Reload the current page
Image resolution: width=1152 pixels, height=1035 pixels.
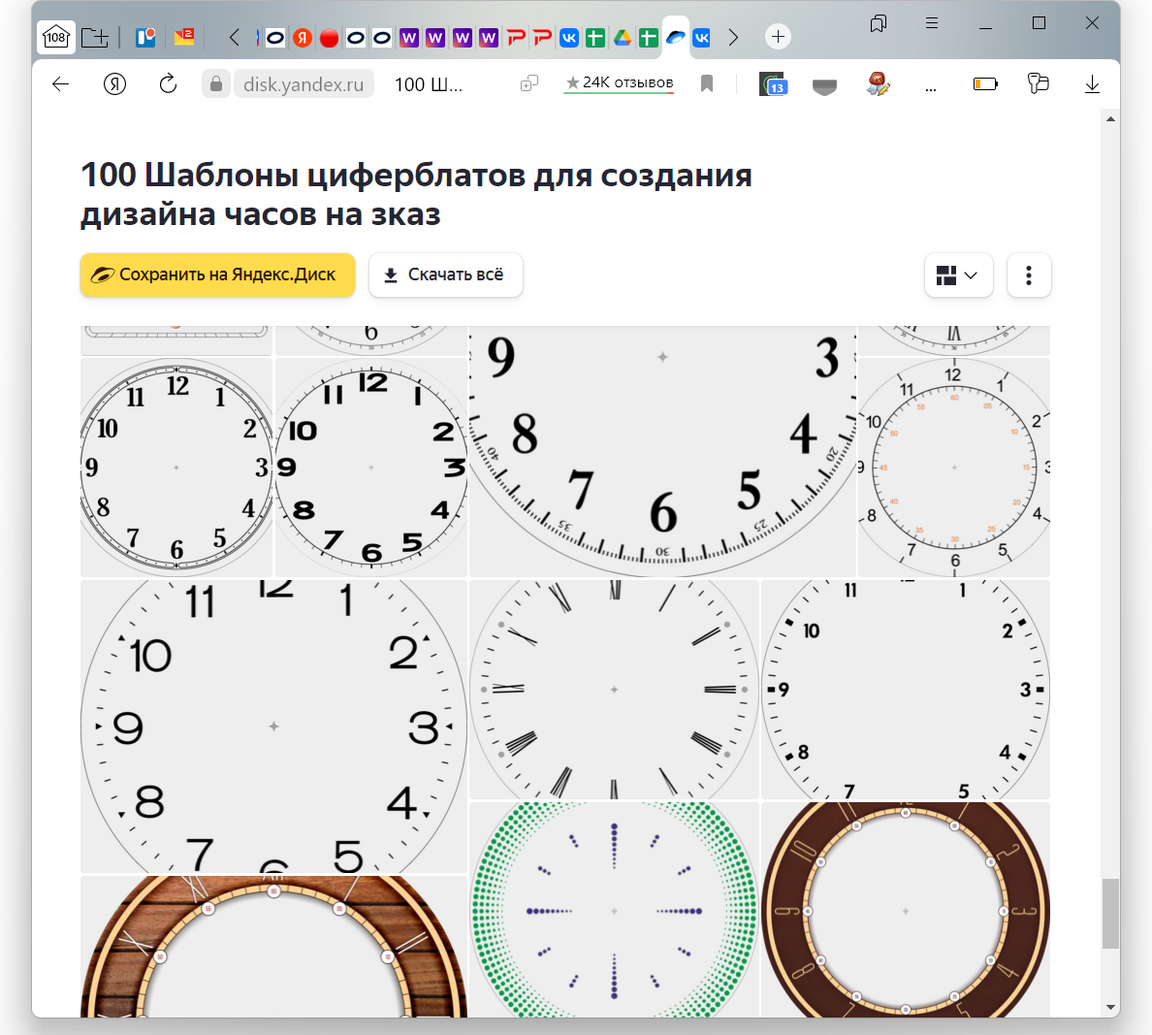(x=168, y=84)
